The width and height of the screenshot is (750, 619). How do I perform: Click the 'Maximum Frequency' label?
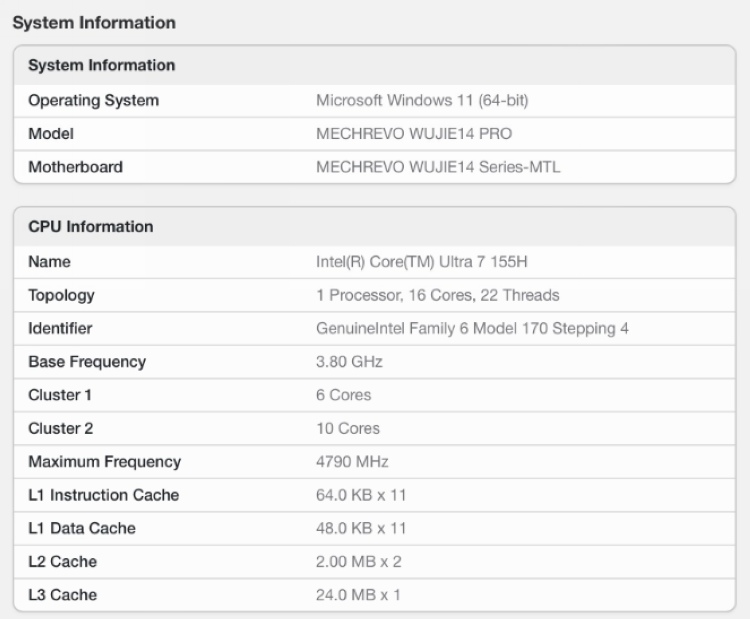click(105, 462)
